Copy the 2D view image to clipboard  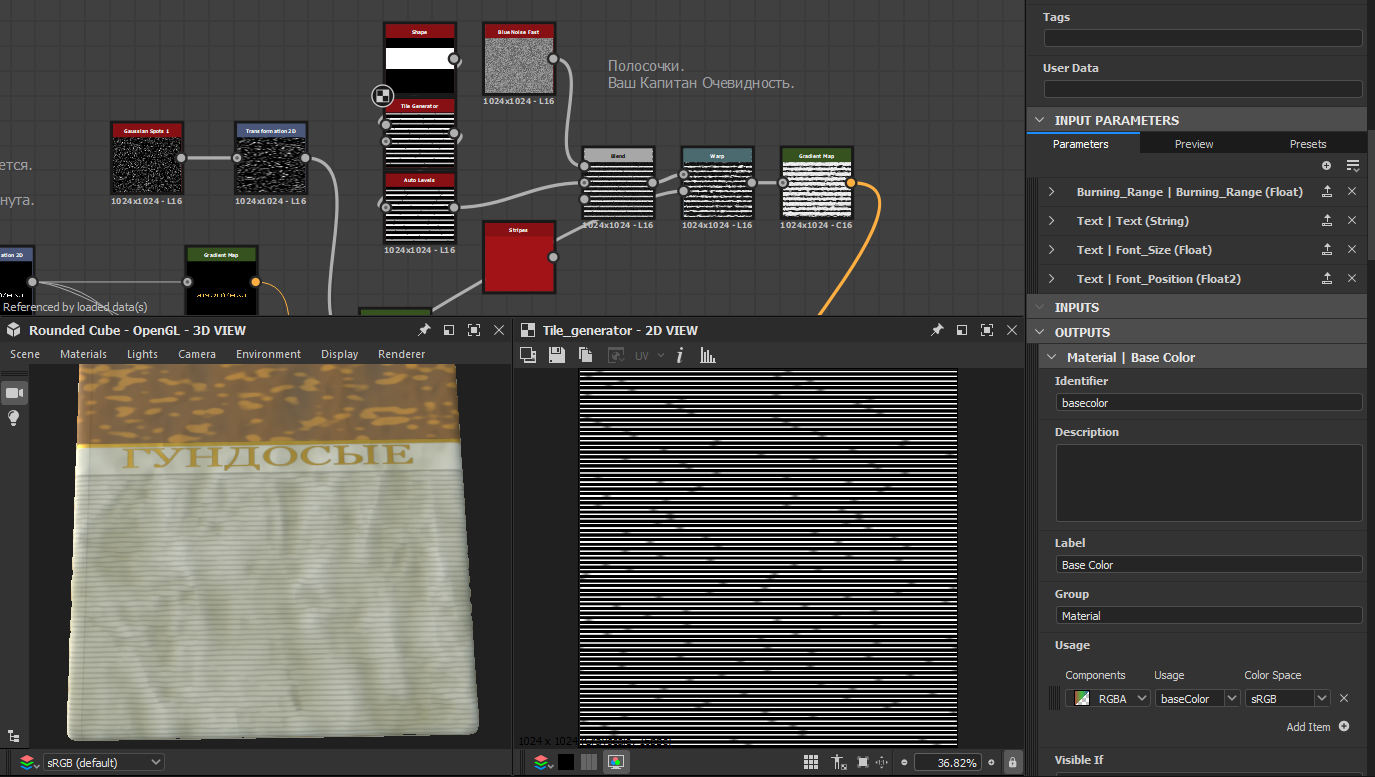[586, 355]
